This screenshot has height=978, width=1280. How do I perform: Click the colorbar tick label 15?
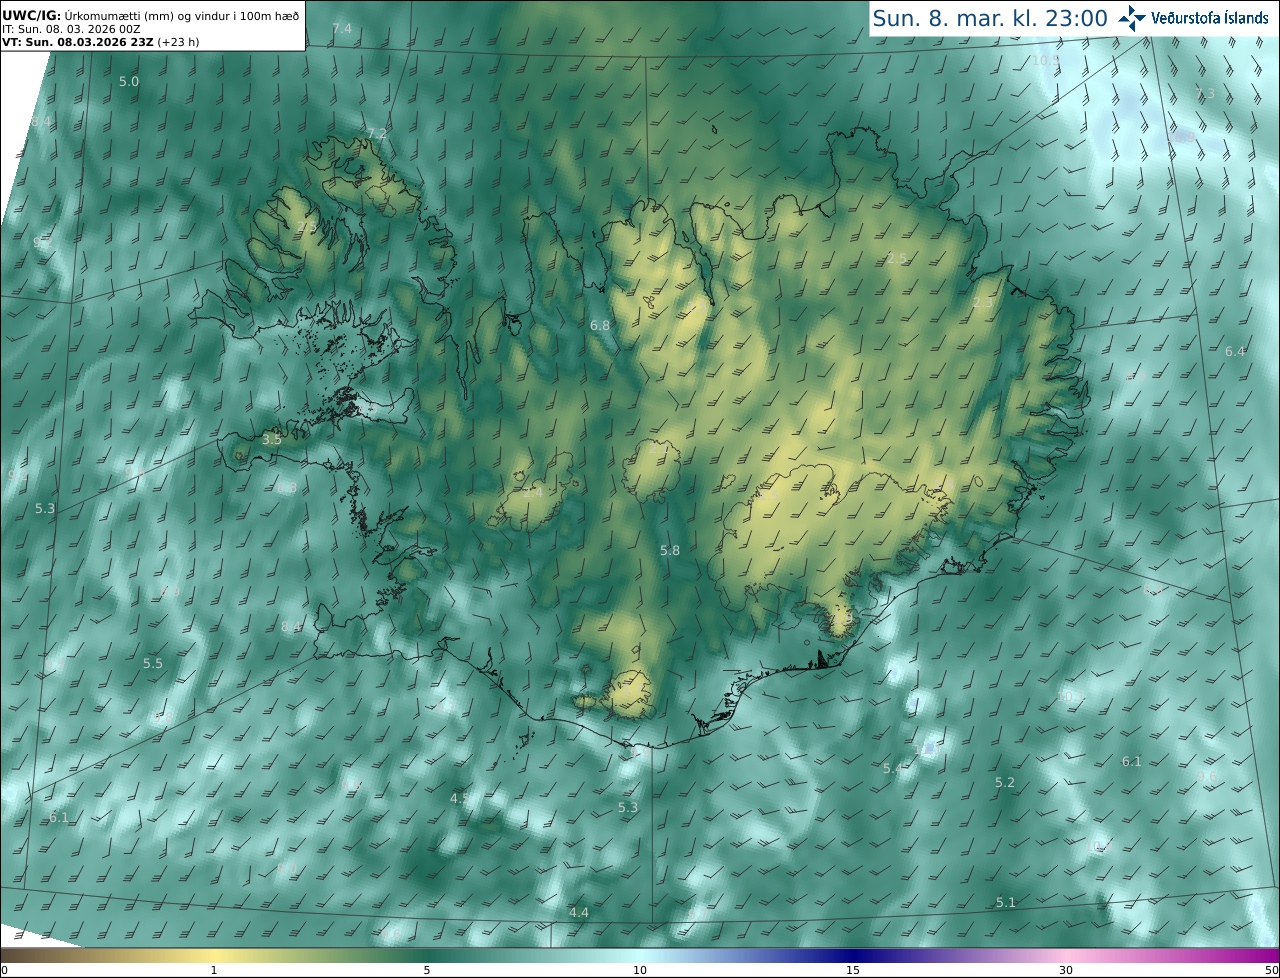tap(853, 970)
